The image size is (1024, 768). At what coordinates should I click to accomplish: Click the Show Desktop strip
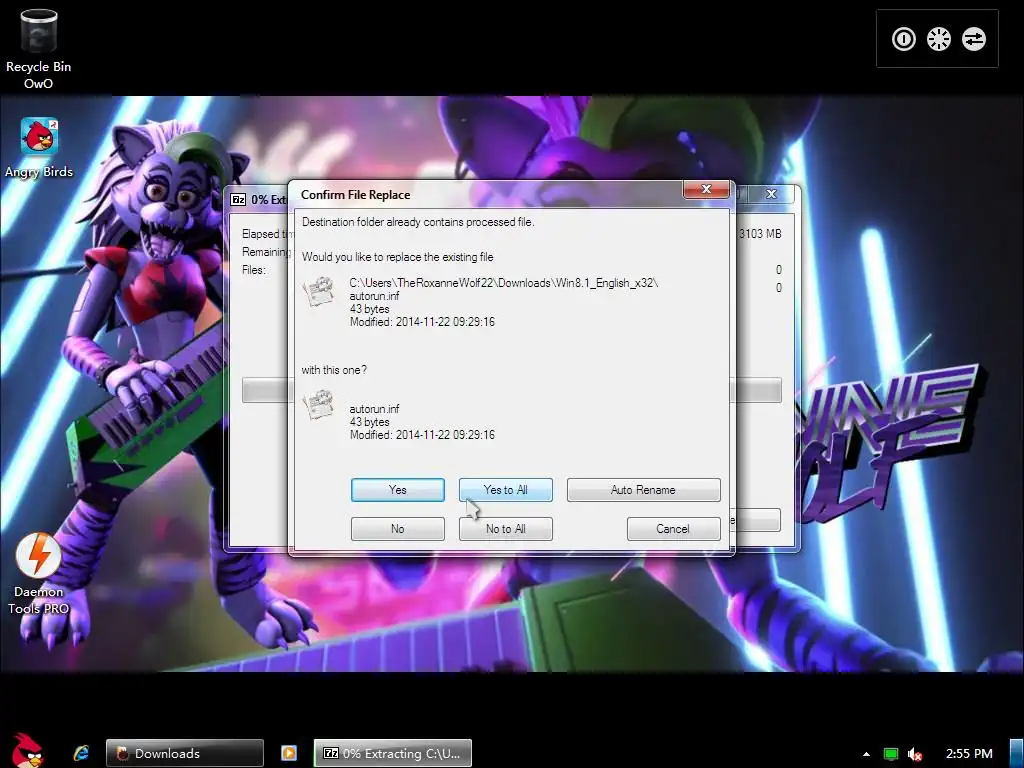[1017, 753]
